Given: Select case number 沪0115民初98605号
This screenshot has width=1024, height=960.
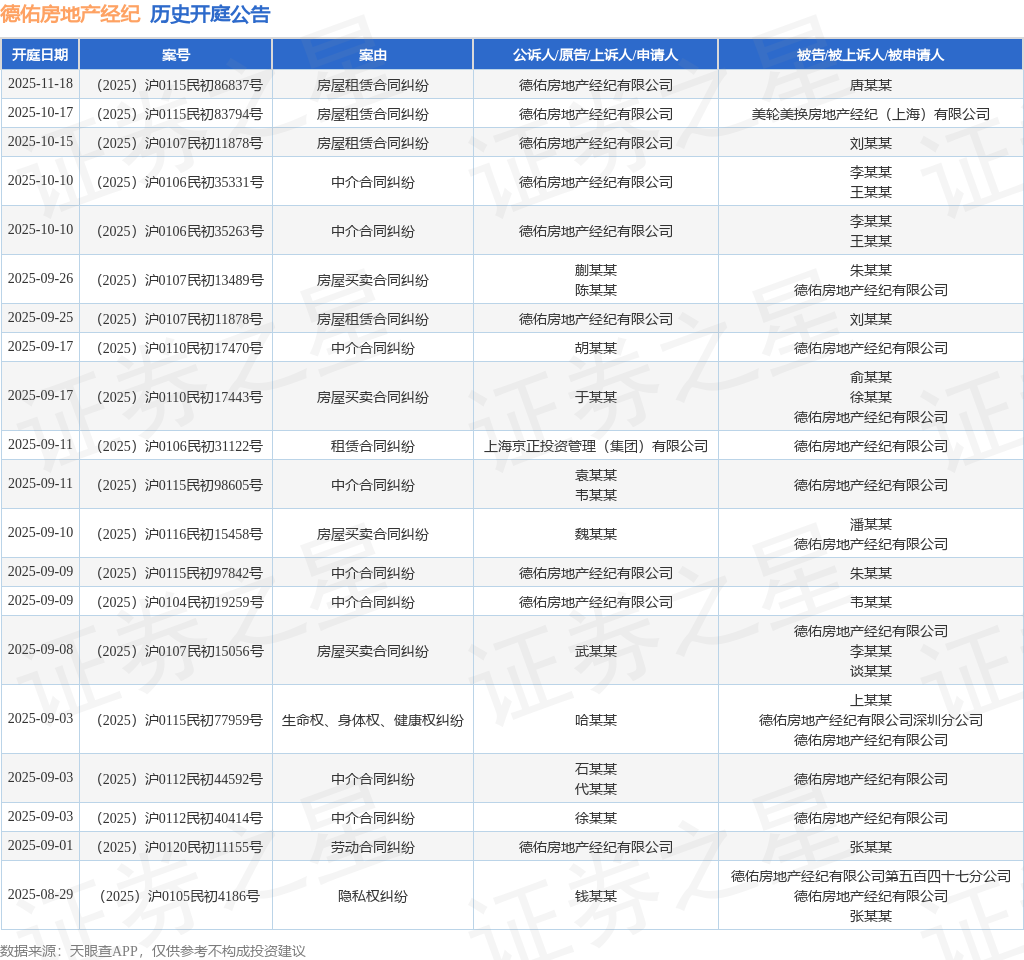Looking at the screenshot, I should click(180, 485).
